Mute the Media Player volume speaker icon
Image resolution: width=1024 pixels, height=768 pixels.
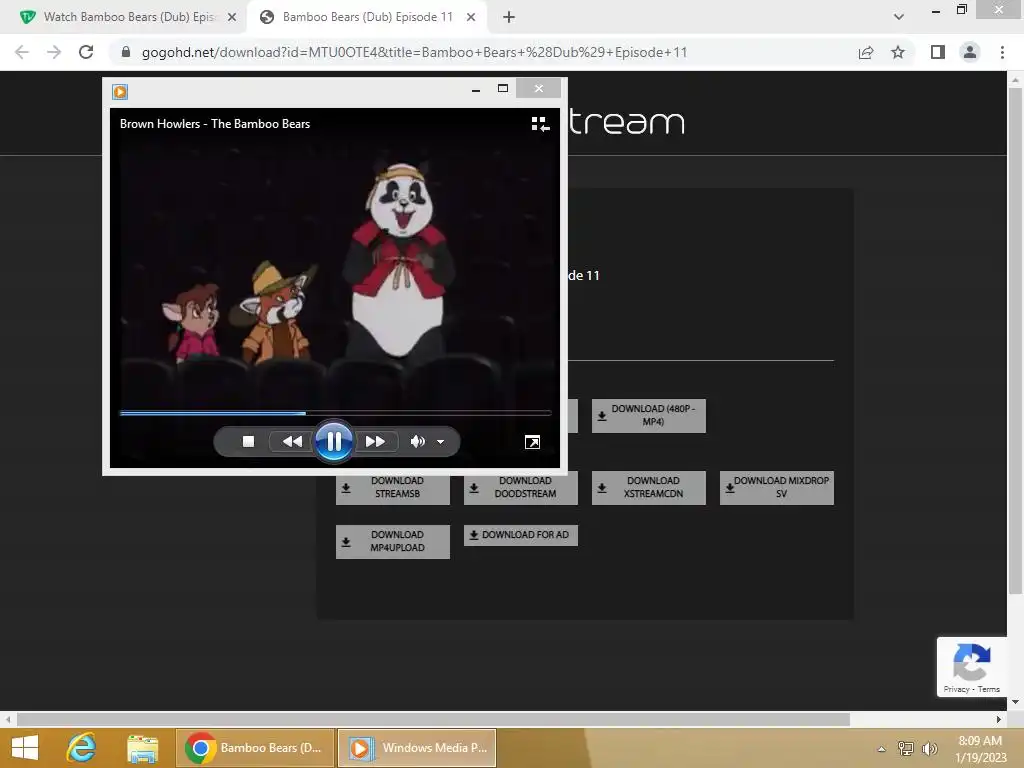click(417, 442)
